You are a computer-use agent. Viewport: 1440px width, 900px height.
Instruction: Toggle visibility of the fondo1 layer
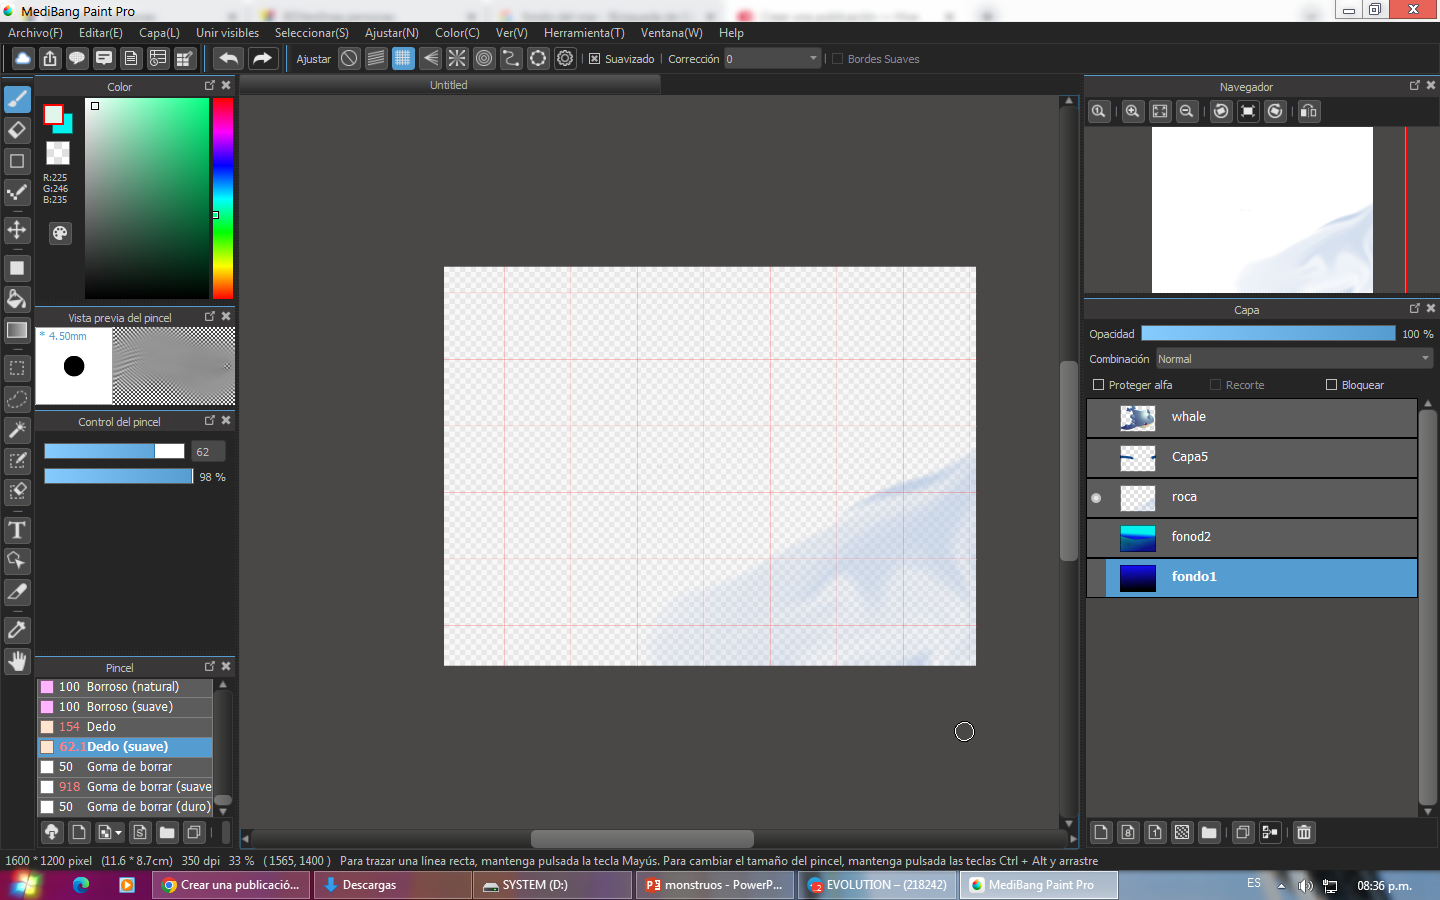(1096, 578)
